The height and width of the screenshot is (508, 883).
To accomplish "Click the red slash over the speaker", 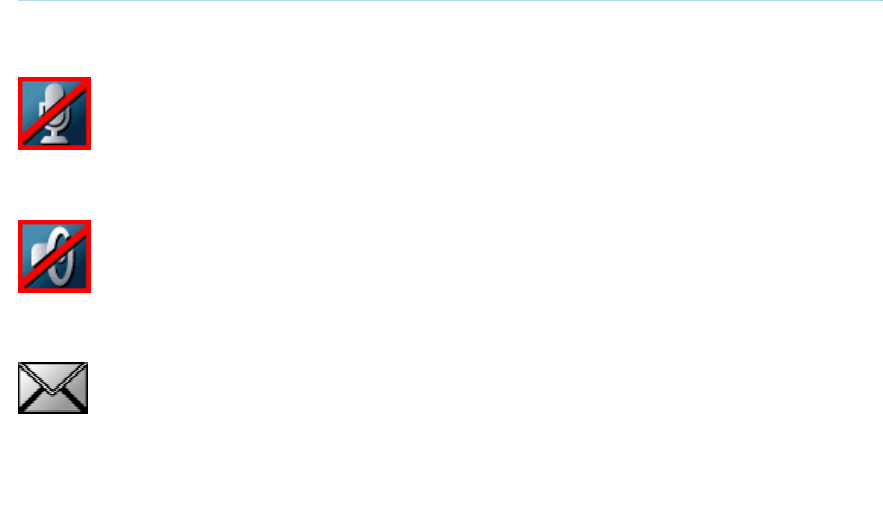I will click(54, 256).
